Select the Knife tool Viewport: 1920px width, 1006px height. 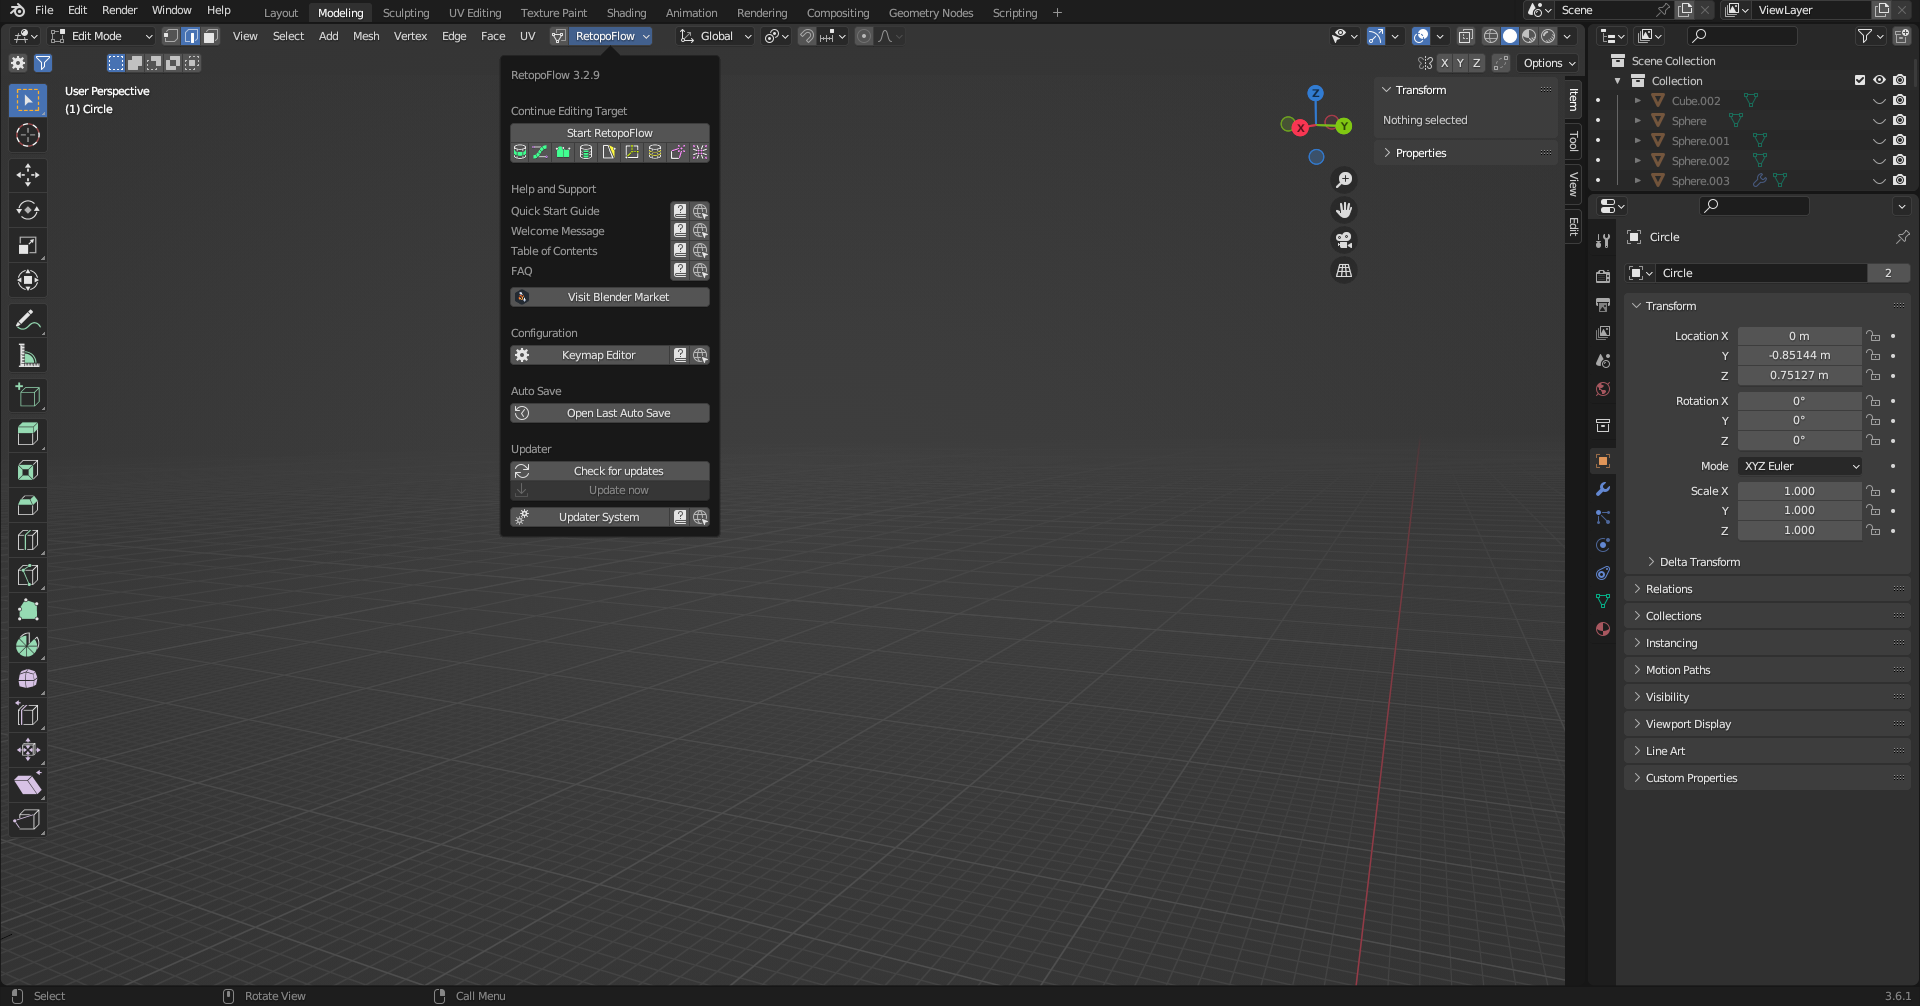pyautogui.click(x=28, y=575)
